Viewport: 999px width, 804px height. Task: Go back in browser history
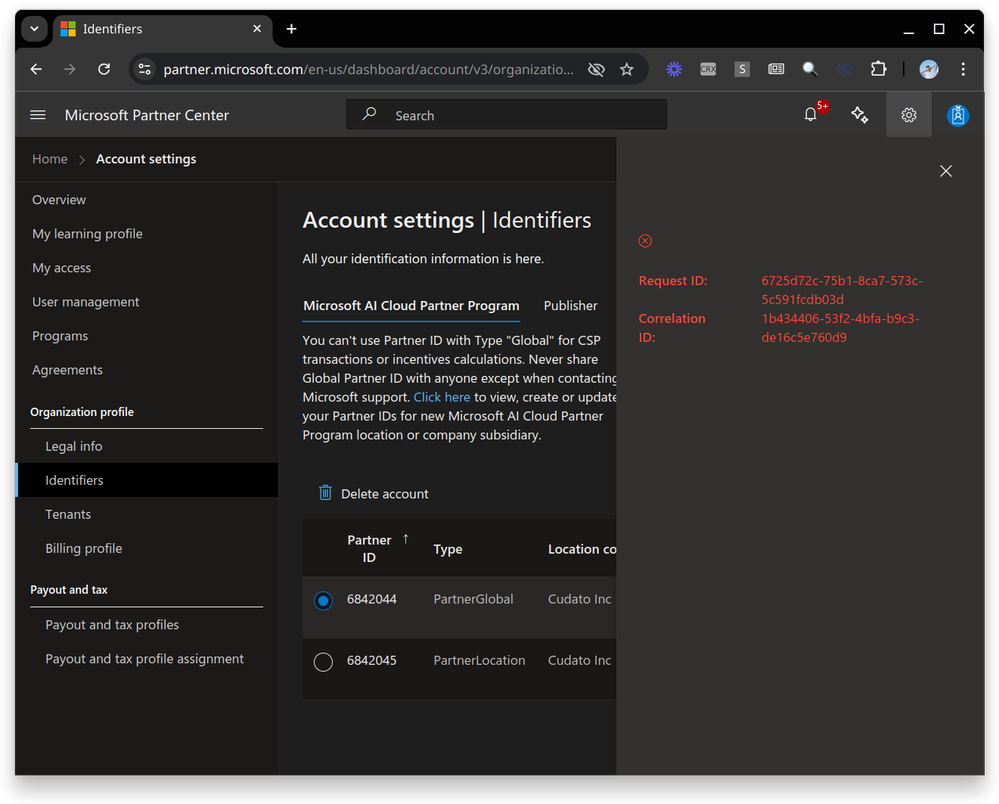pos(36,69)
